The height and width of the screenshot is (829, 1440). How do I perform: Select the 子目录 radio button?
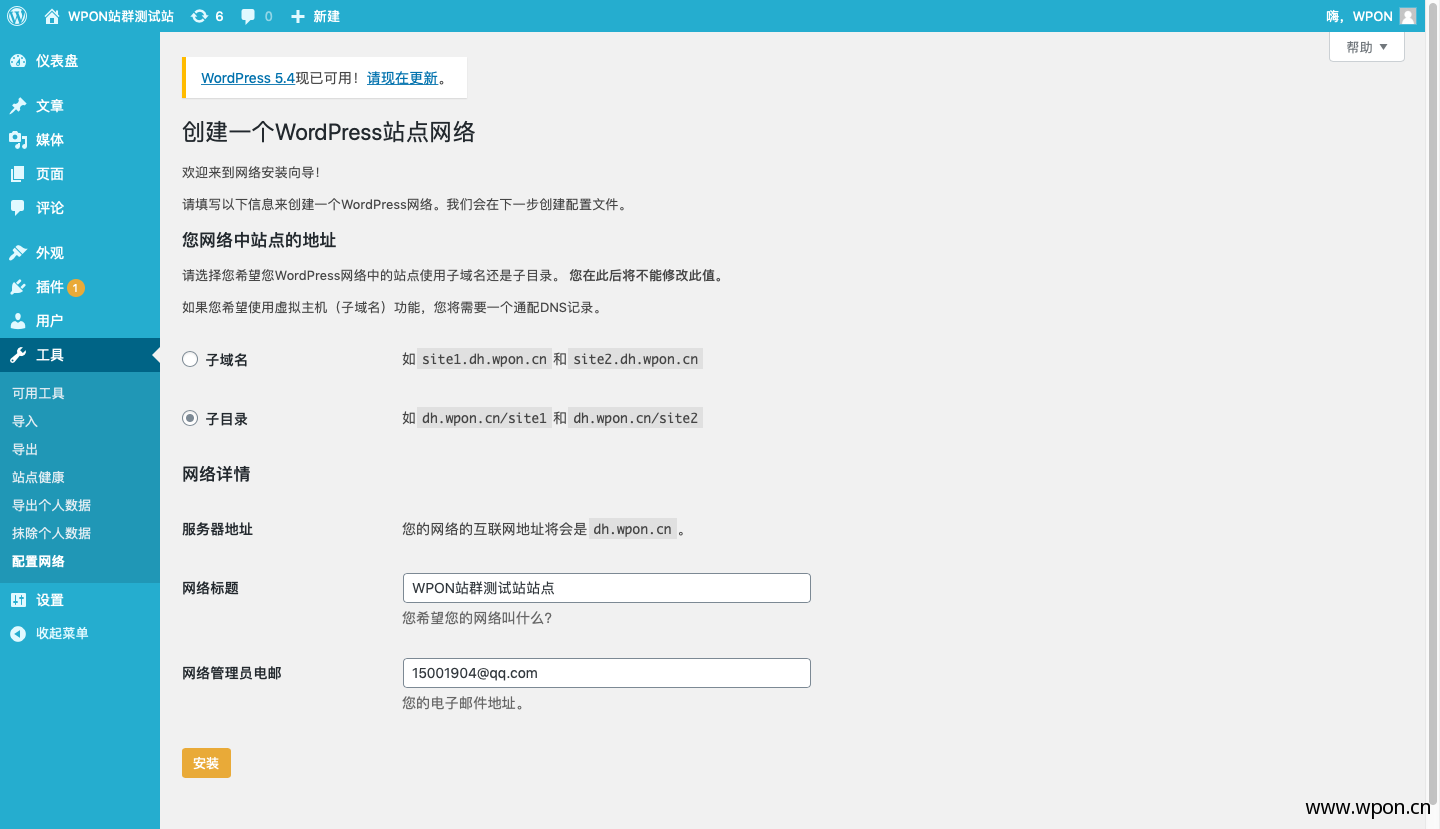click(190, 418)
